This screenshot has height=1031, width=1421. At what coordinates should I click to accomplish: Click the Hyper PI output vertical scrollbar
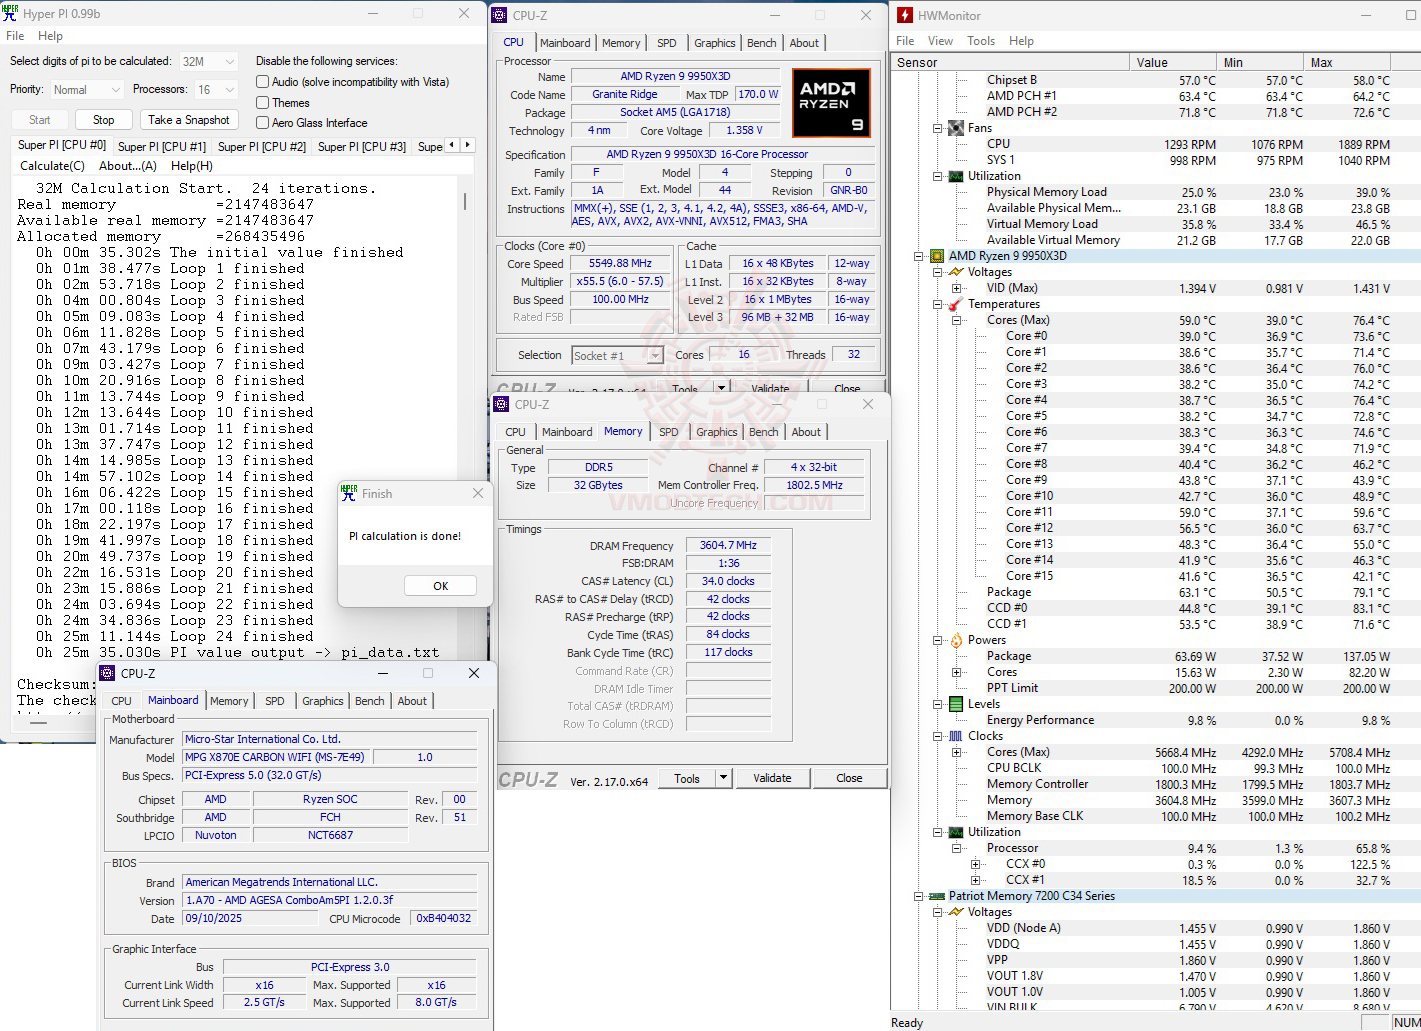coord(465,202)
